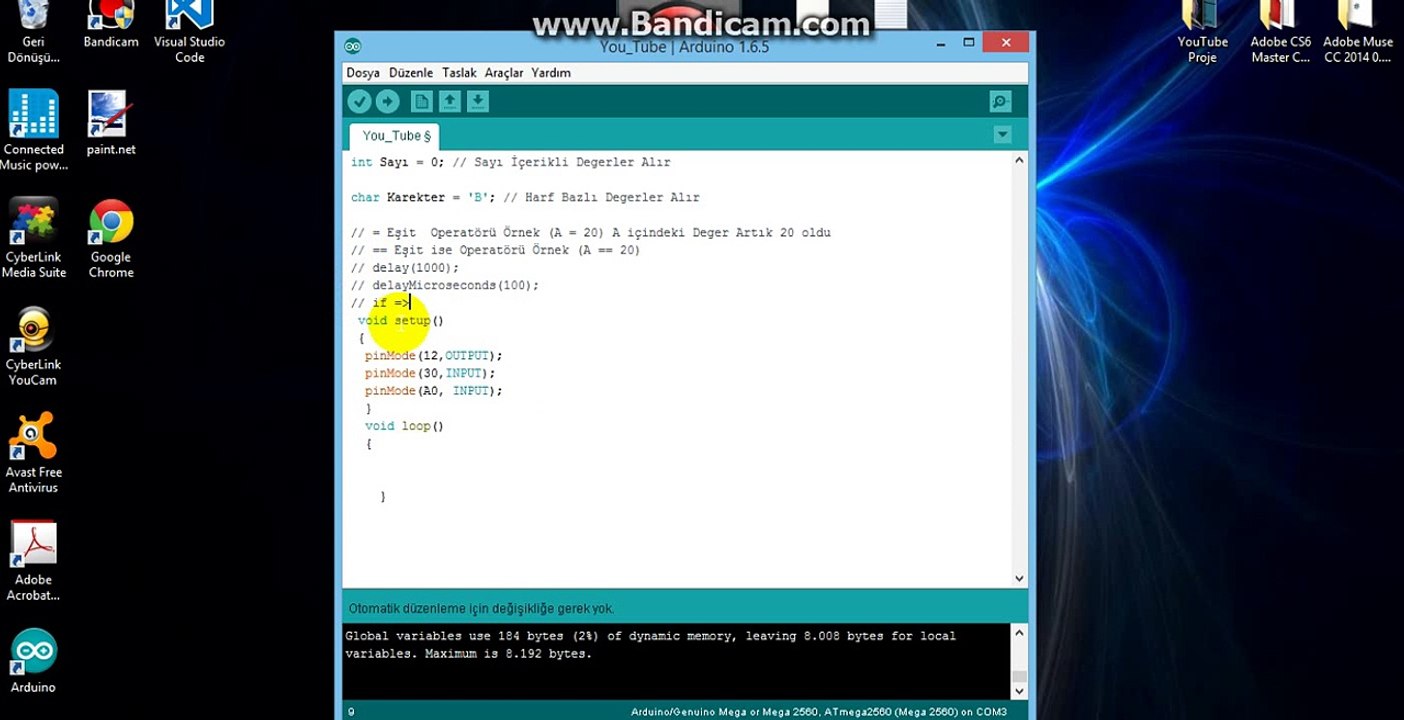Screen dimensions: 1404x720
Task: Close the Arduino IDE window
Action: coord(1006,42)
